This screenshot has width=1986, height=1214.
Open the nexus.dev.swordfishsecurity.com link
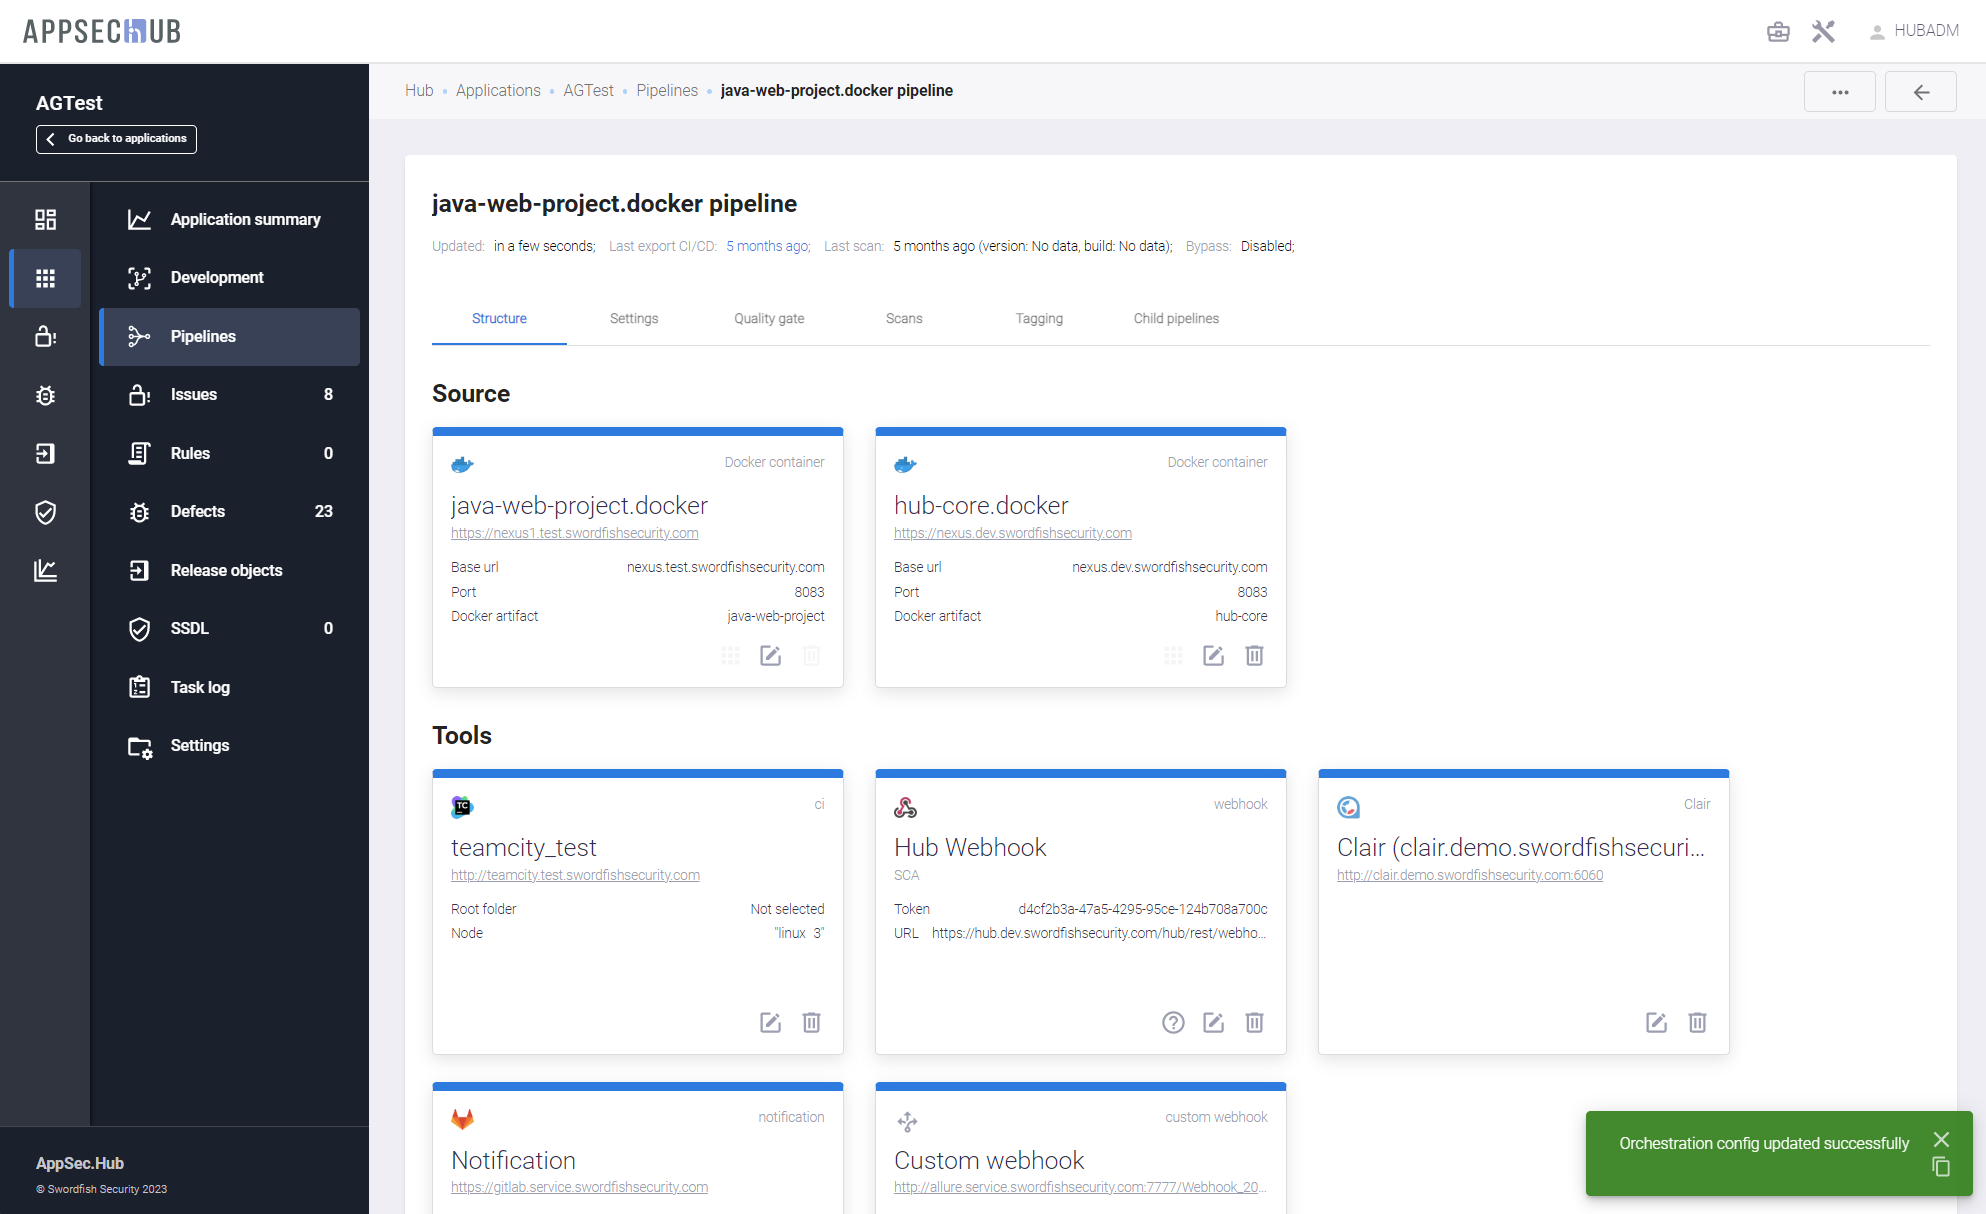coord(1012,533)
